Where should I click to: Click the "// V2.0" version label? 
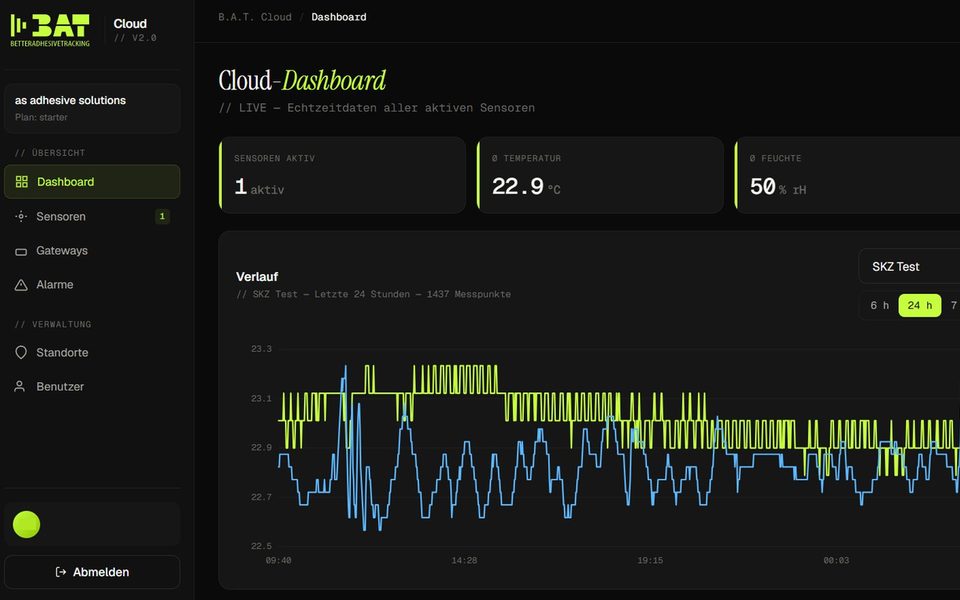(135, 38)
